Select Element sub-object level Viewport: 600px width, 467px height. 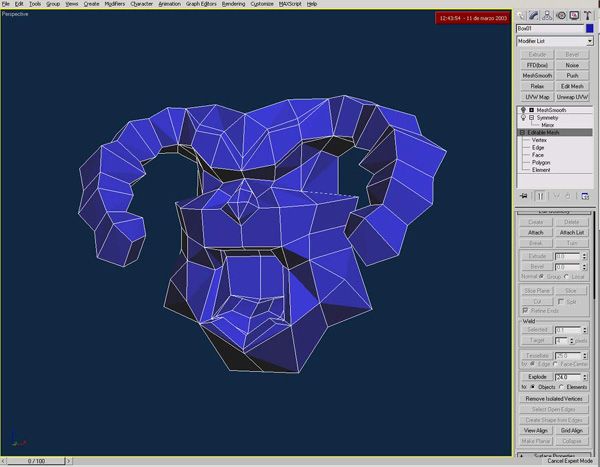[x=541, y=170]
